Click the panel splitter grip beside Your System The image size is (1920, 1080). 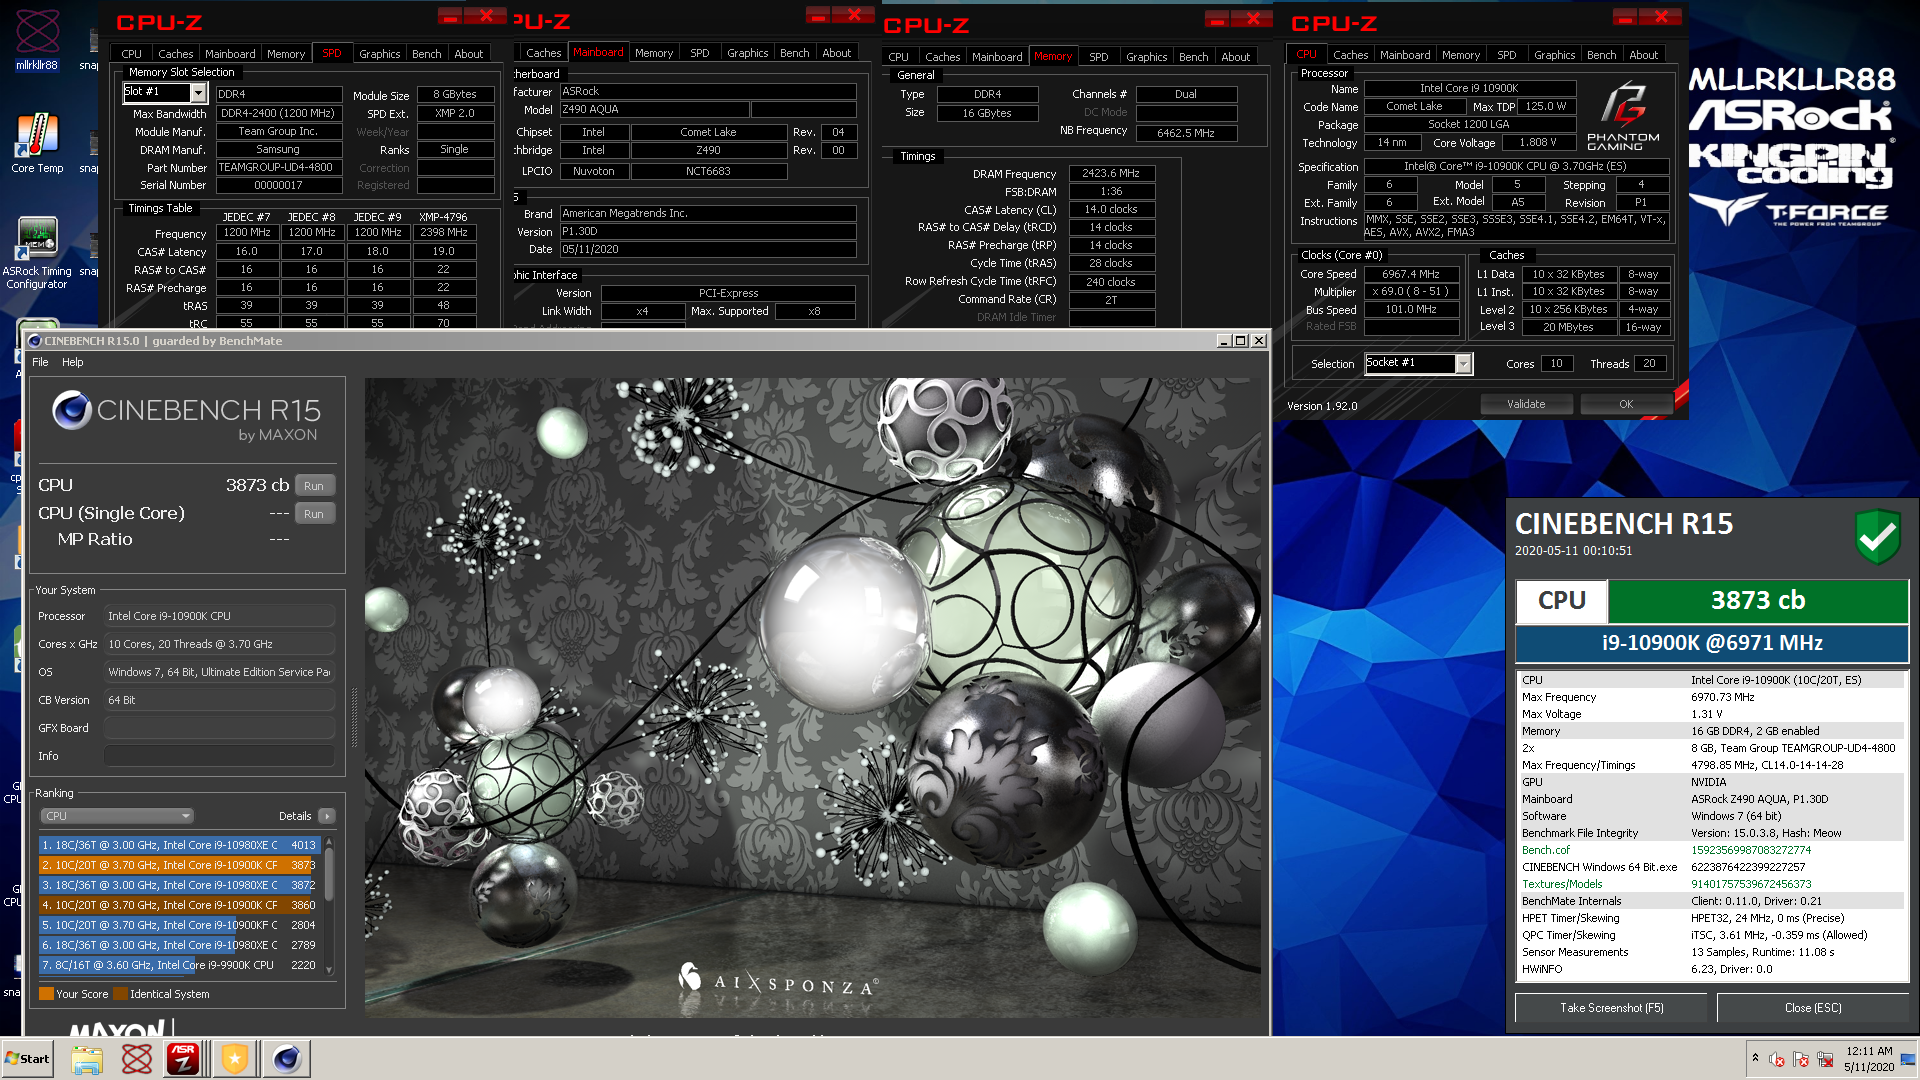[x=354, y=717]
